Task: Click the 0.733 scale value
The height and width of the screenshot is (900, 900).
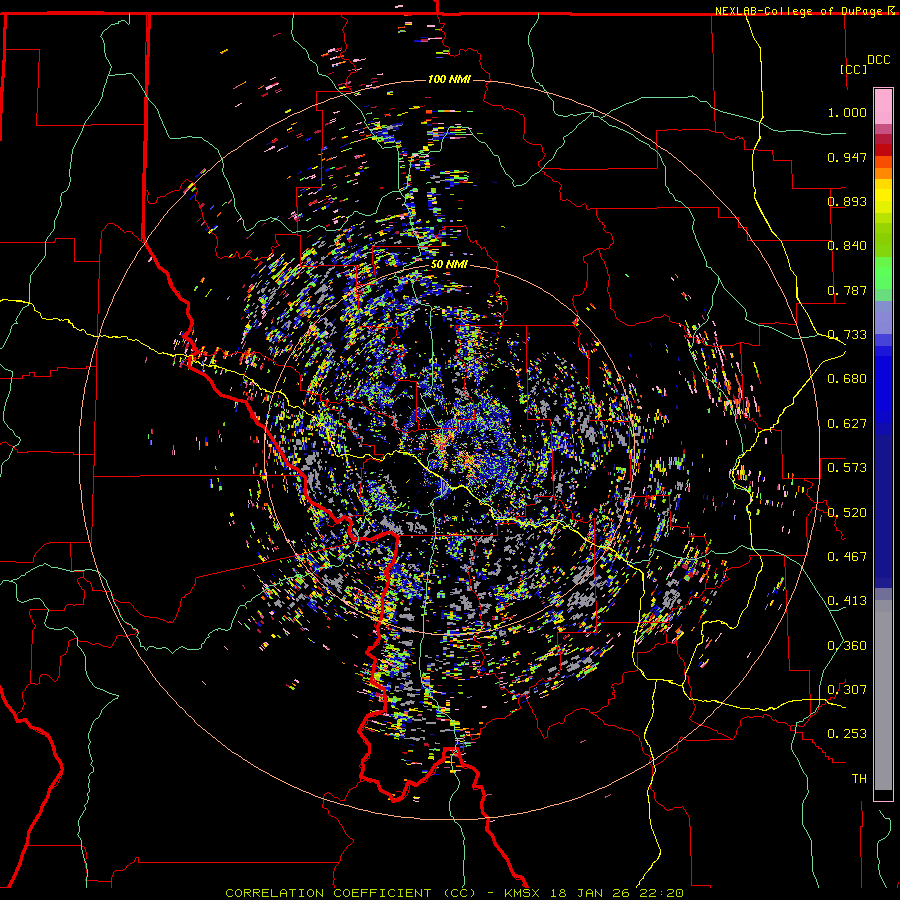Action: pyautogui.click(x=847, y=335)
